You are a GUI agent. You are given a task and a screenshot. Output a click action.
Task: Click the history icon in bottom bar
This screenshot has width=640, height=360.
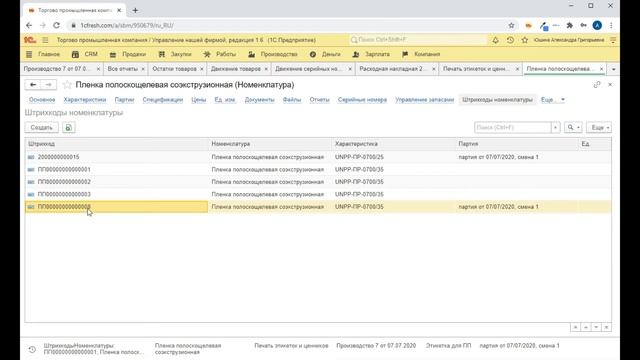32,349
